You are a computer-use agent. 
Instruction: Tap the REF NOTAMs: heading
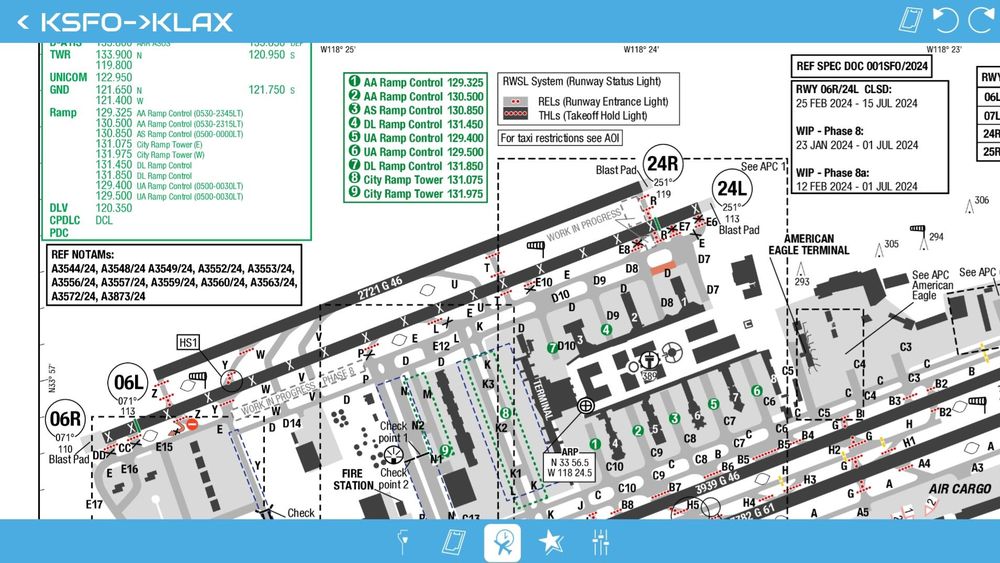point(82,254)
